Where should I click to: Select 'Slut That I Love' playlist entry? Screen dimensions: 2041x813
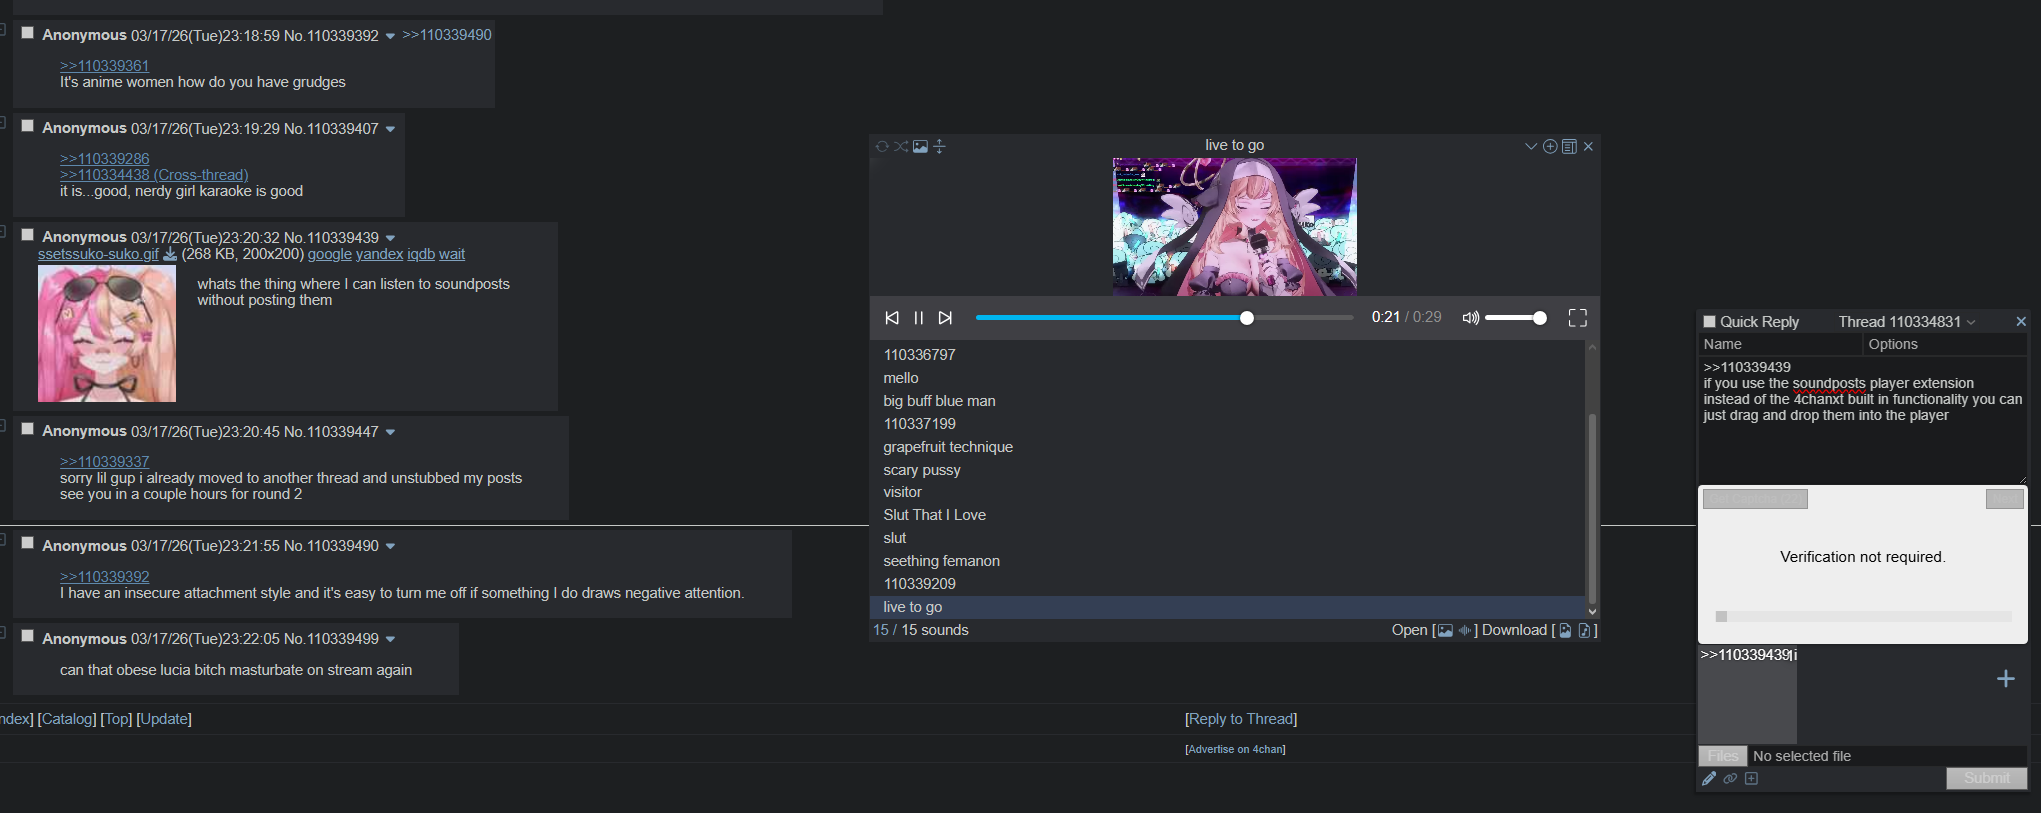pos(1228,515)
